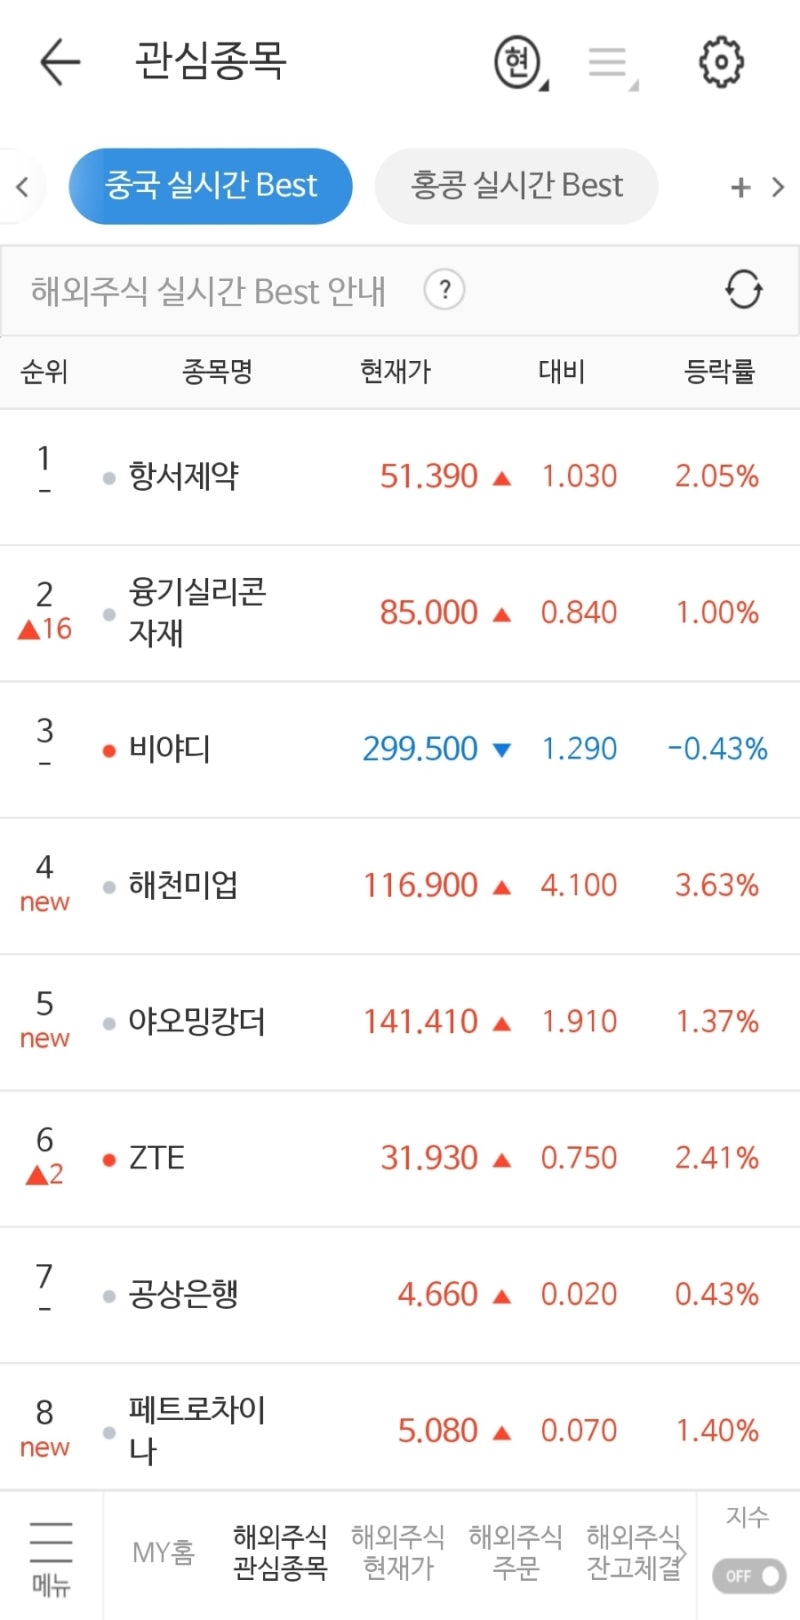This screenshot has width=800, height=1620.
Task: Click the left chevron beside the tab bar
Action: 20,186
